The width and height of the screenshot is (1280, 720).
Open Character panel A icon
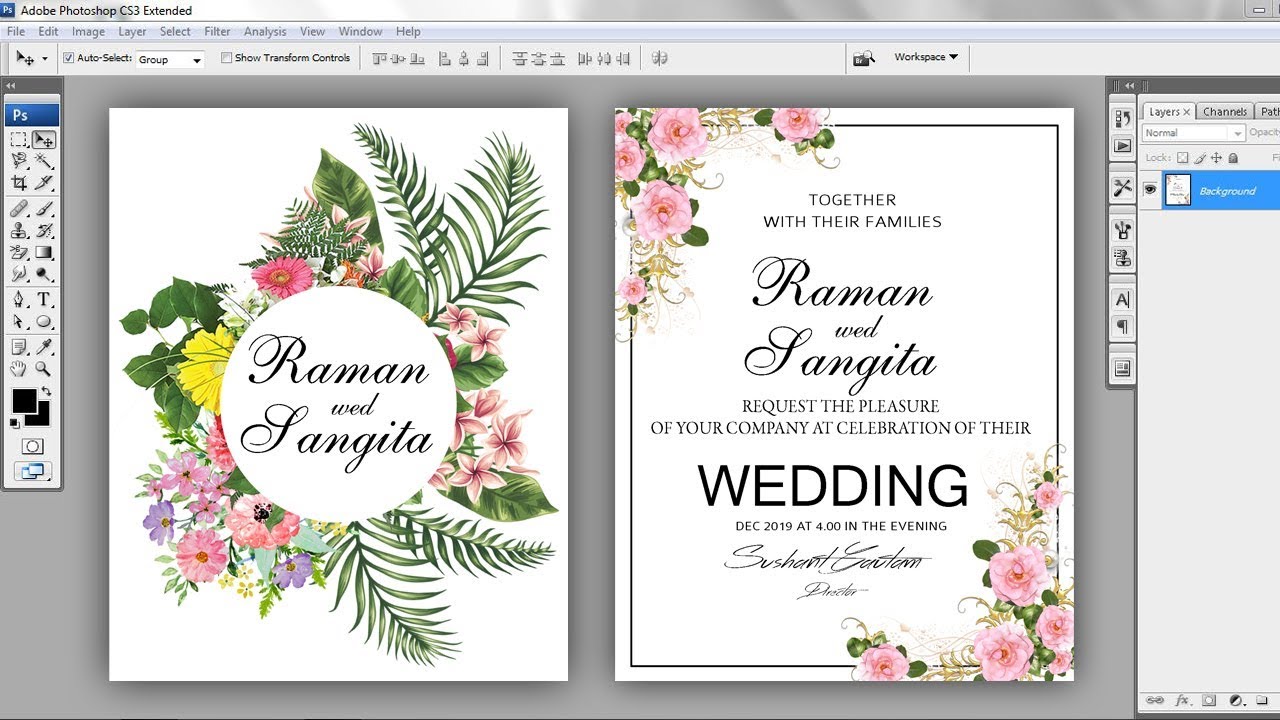1122,300
